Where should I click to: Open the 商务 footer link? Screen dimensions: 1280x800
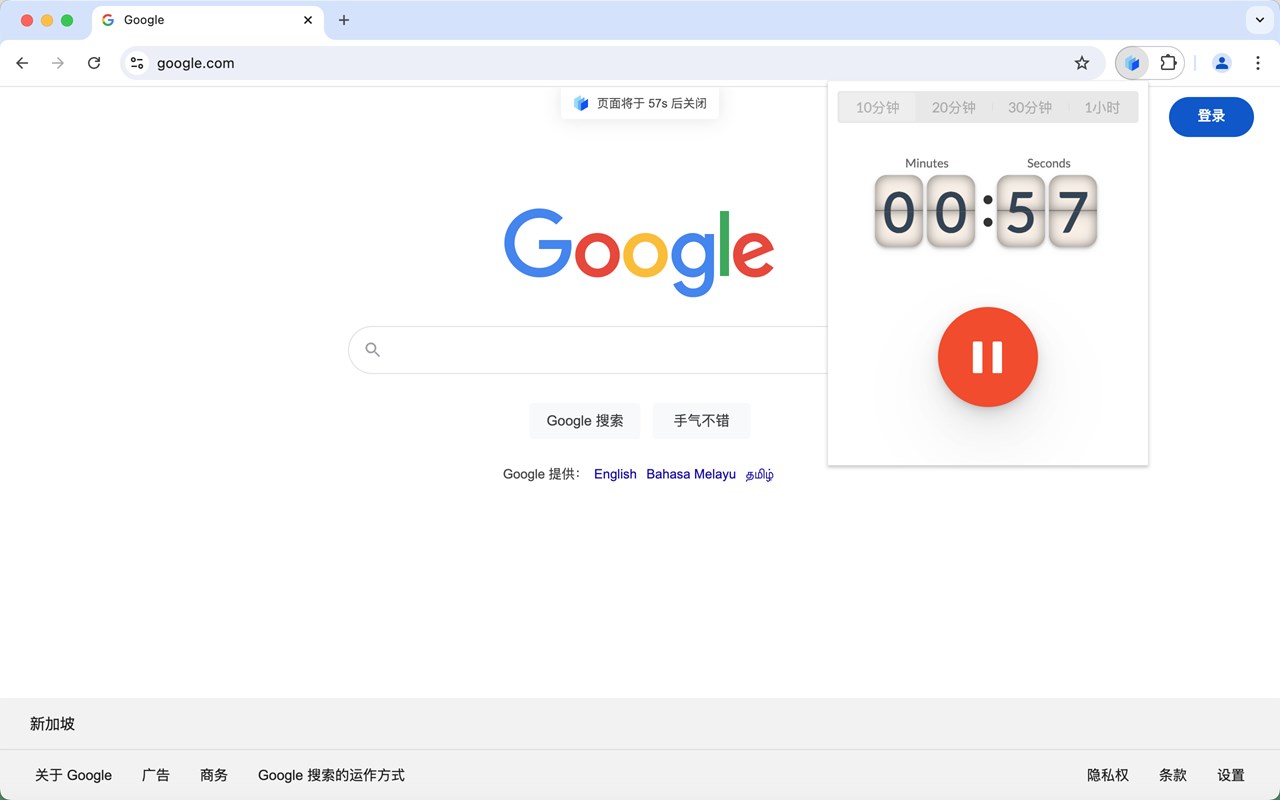(x=214, y=775)
